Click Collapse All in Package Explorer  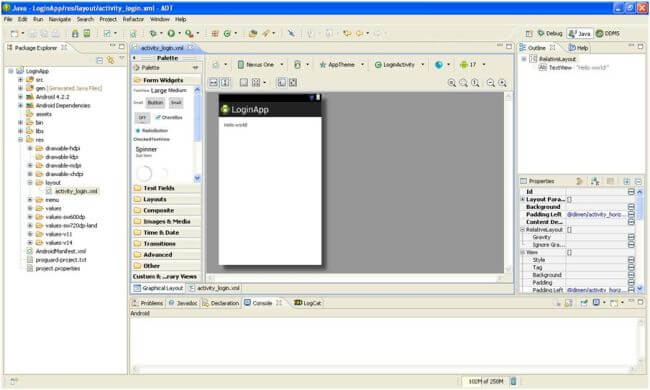[99, 60]
